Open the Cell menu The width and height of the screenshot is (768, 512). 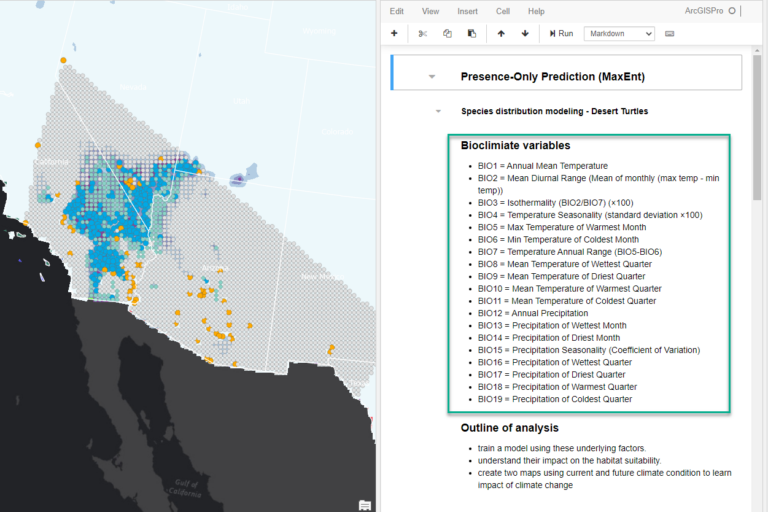coord(503,11)
